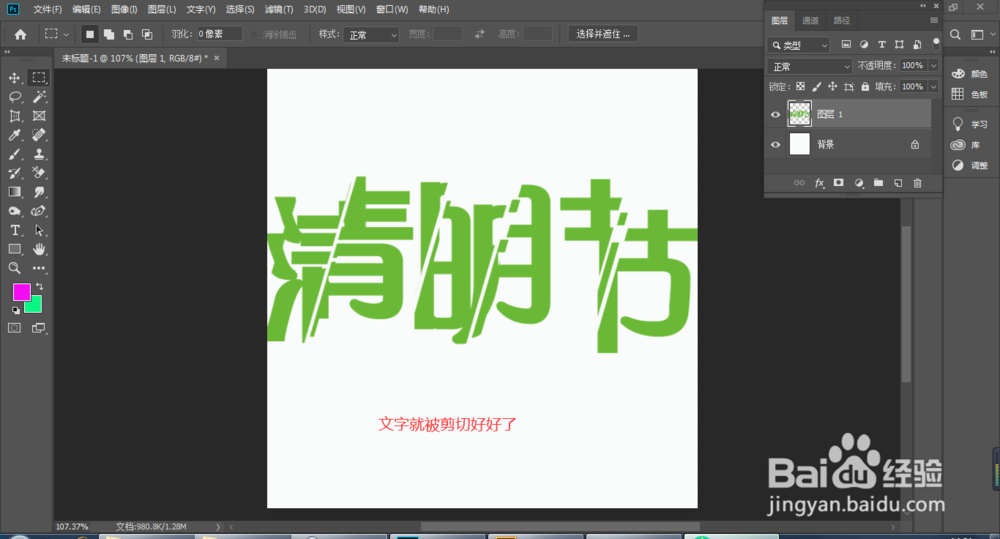Viewport: 1000px width, 539px height.
Task: Toggle Quick Mask mode
Action: pos(14,328)
